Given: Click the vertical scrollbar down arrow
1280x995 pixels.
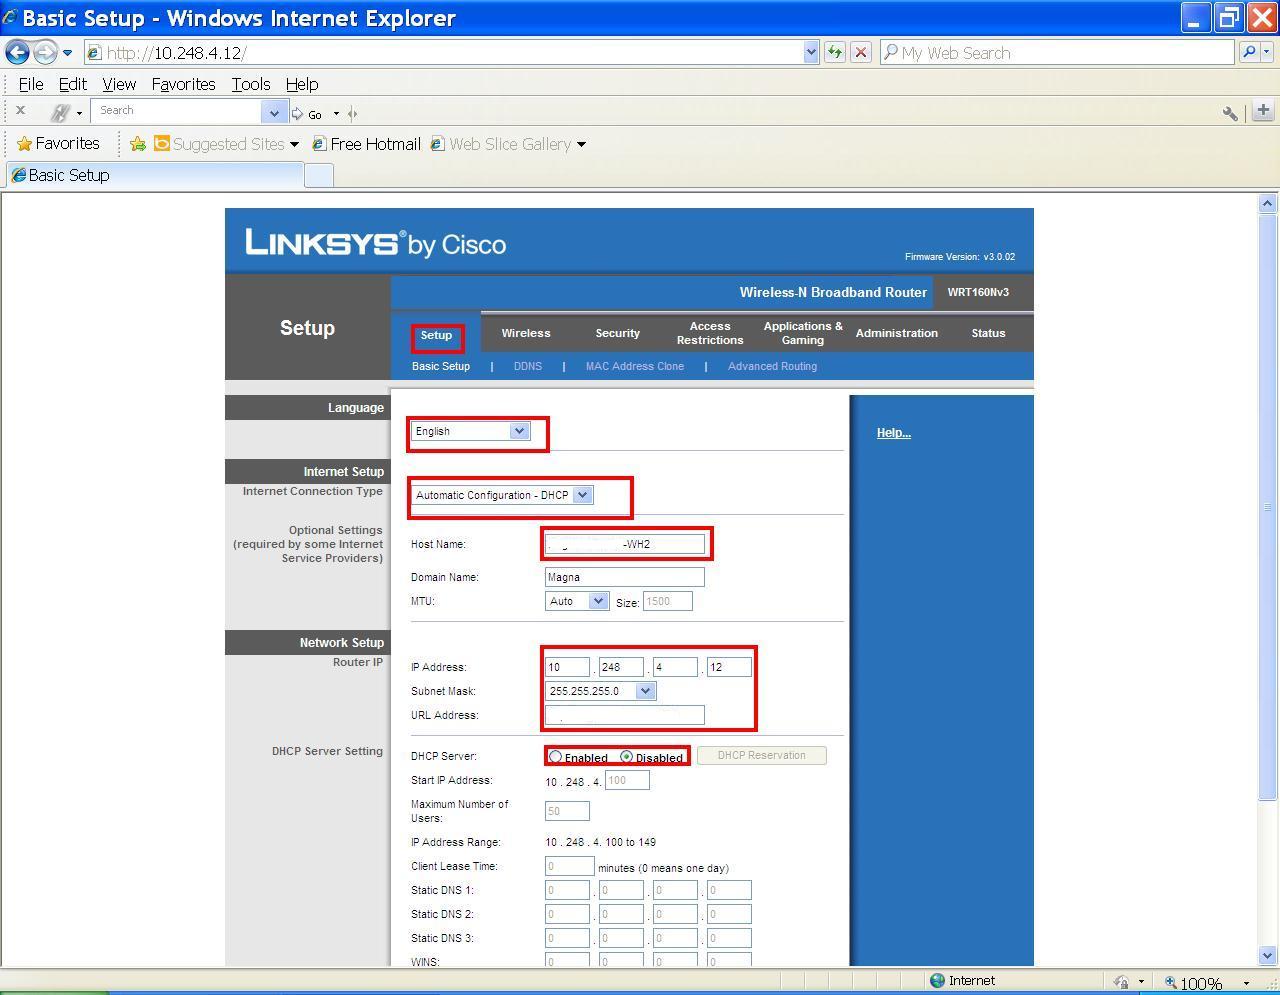Looking at the screenshot, I should click(1268, 955).
